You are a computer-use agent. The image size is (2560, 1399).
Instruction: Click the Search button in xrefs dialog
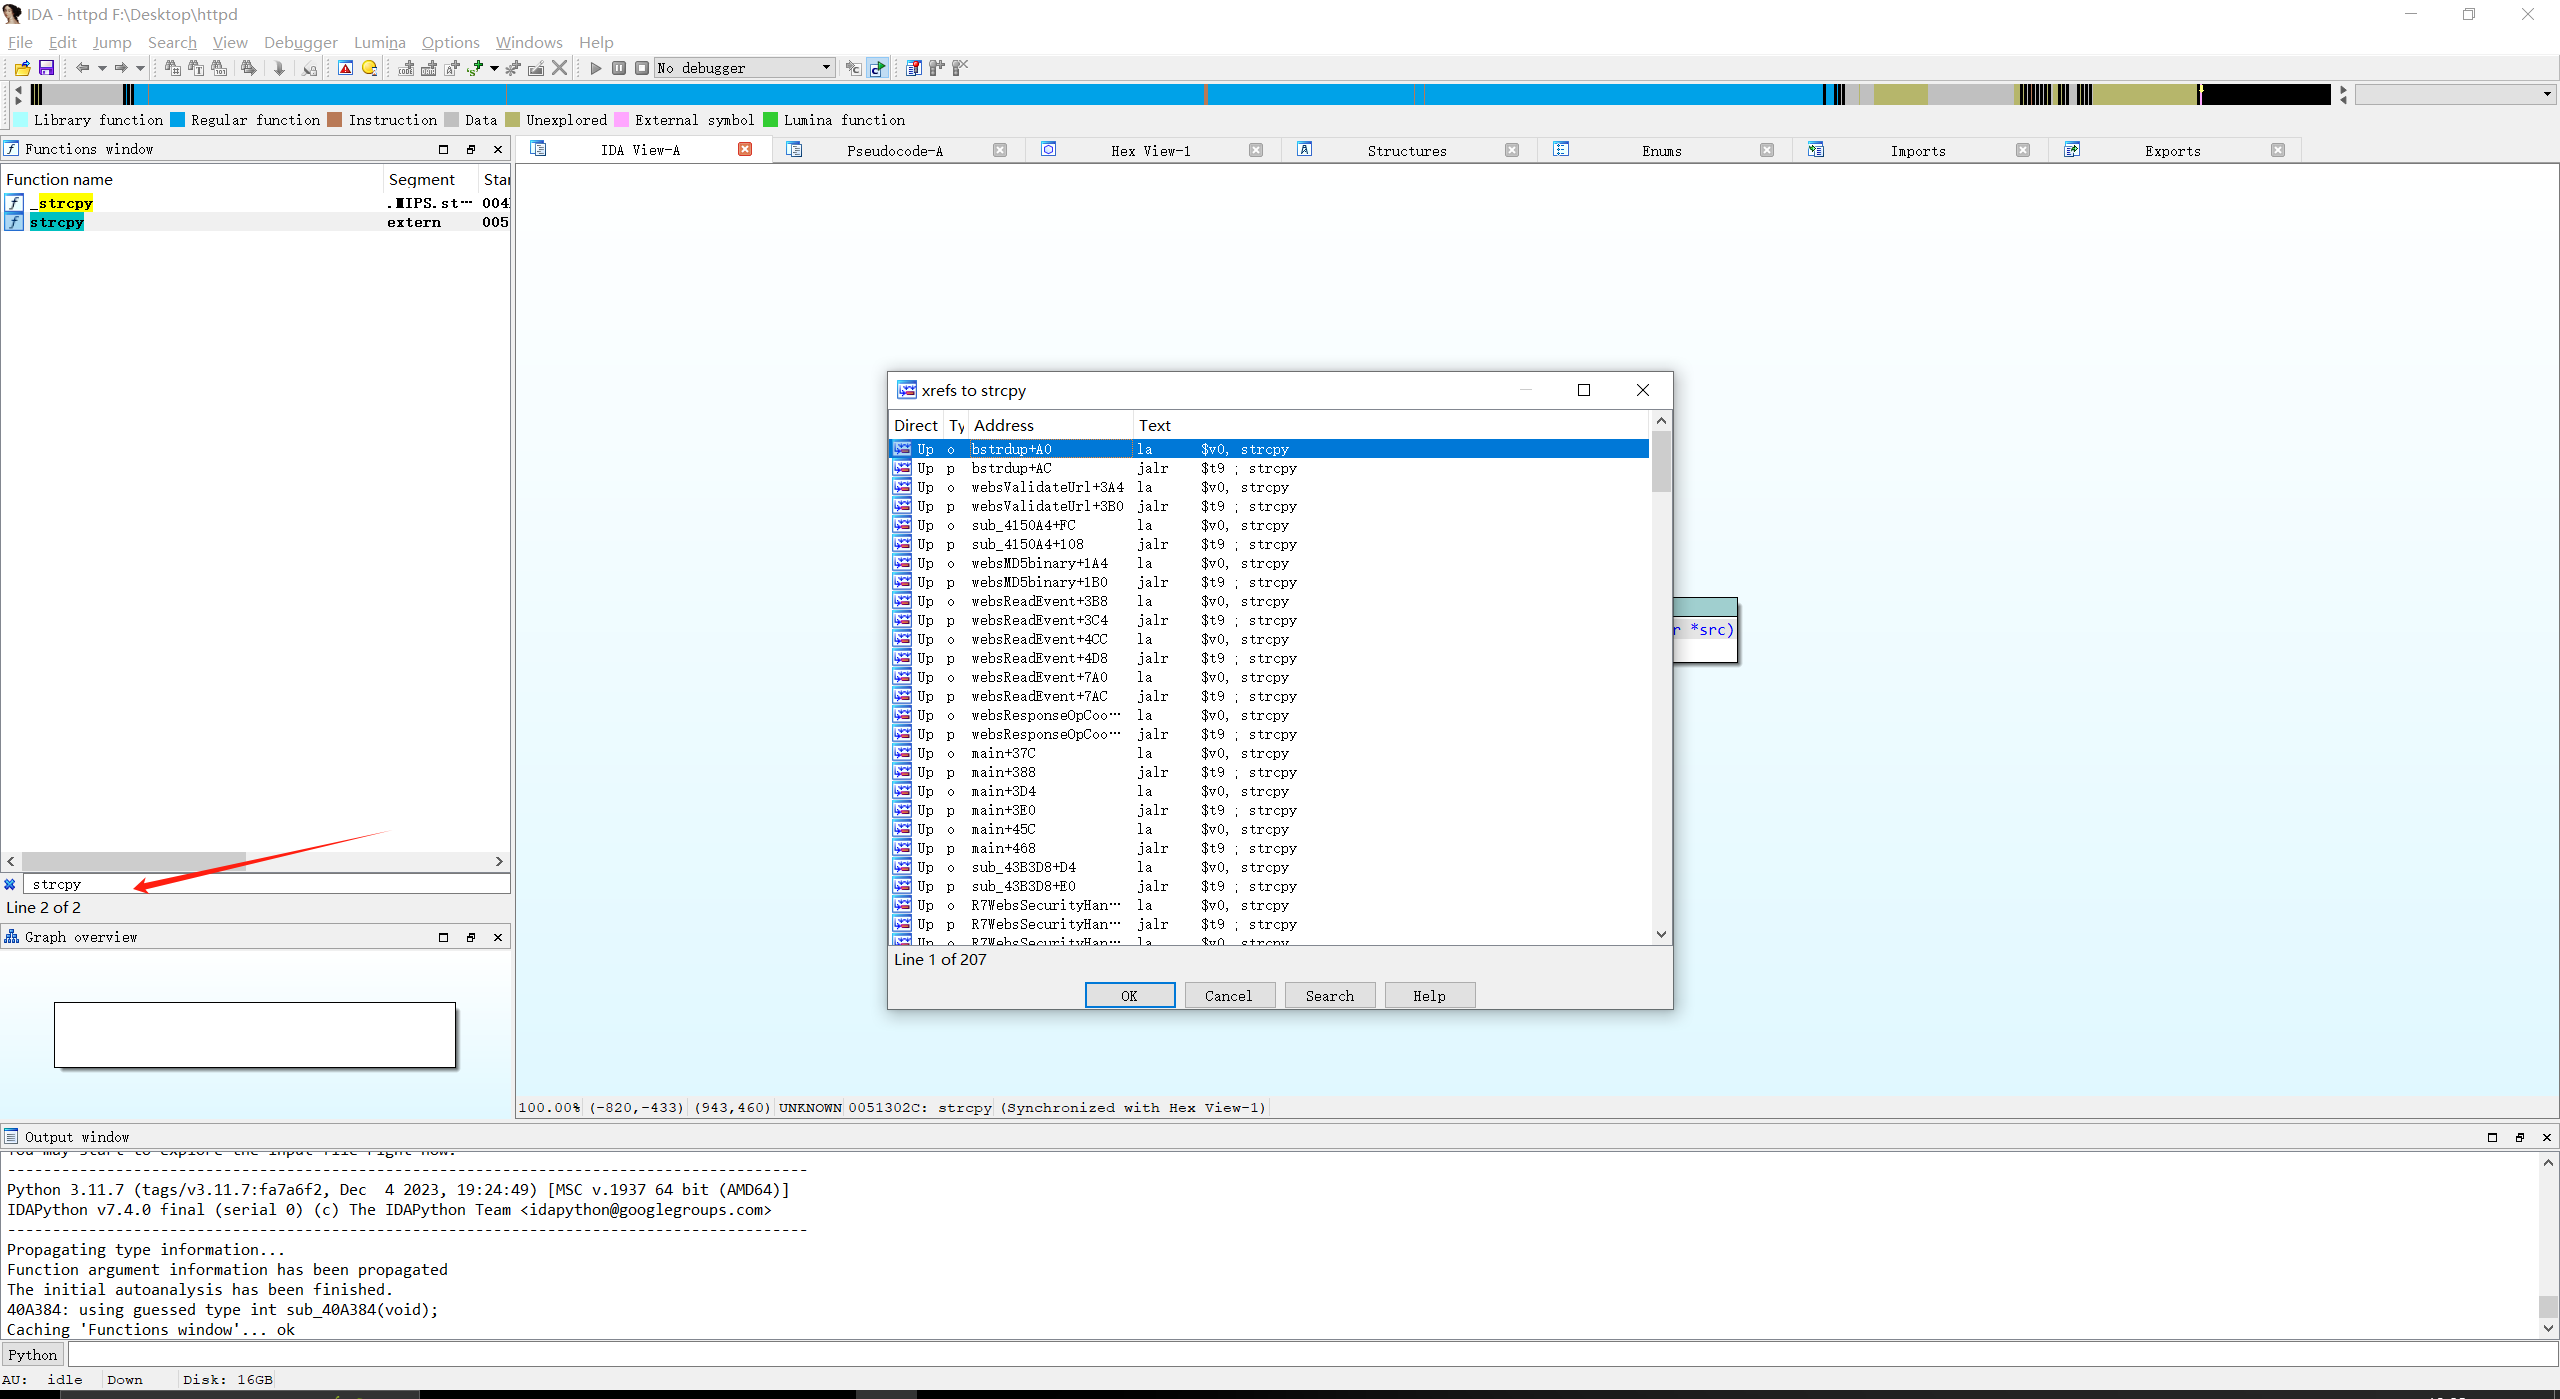click(1329, 995)
